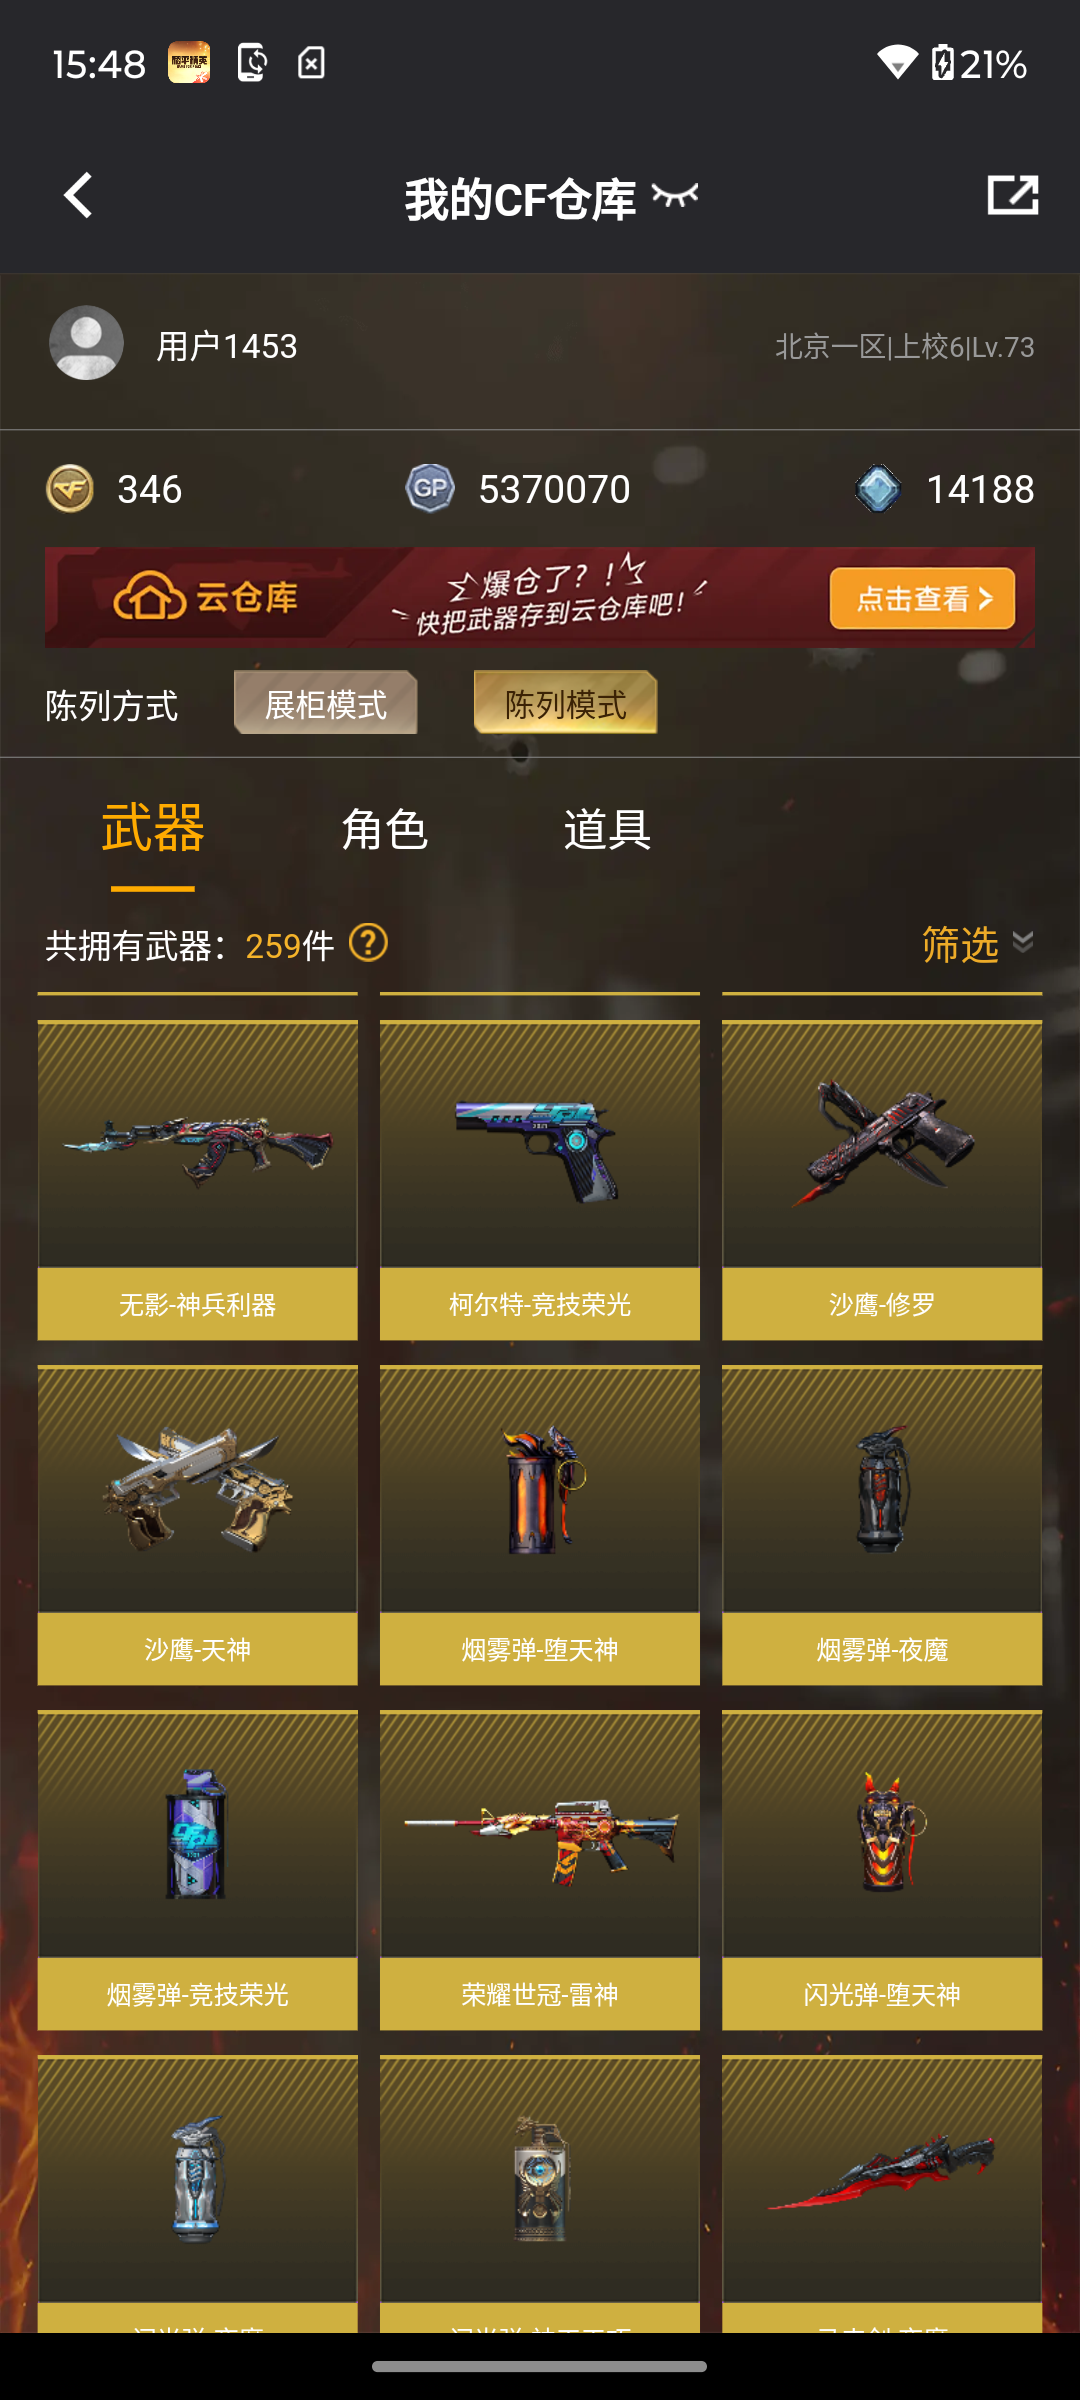Image resolution: width=1080 pixels, height=2400 pixels.
Task: Open the weapon count help question icon
Action: click(368, 943)
